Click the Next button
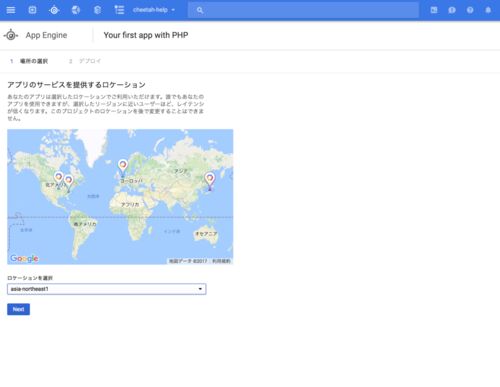 tap(18, 309)
